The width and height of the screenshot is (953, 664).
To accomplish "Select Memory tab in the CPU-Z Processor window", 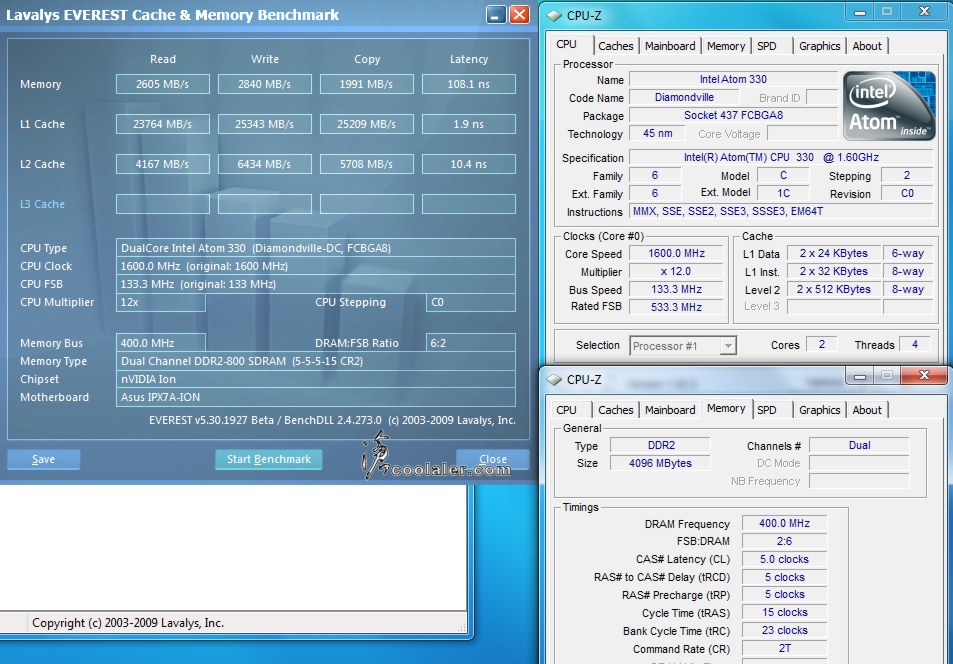I will (x=726, y=46).
